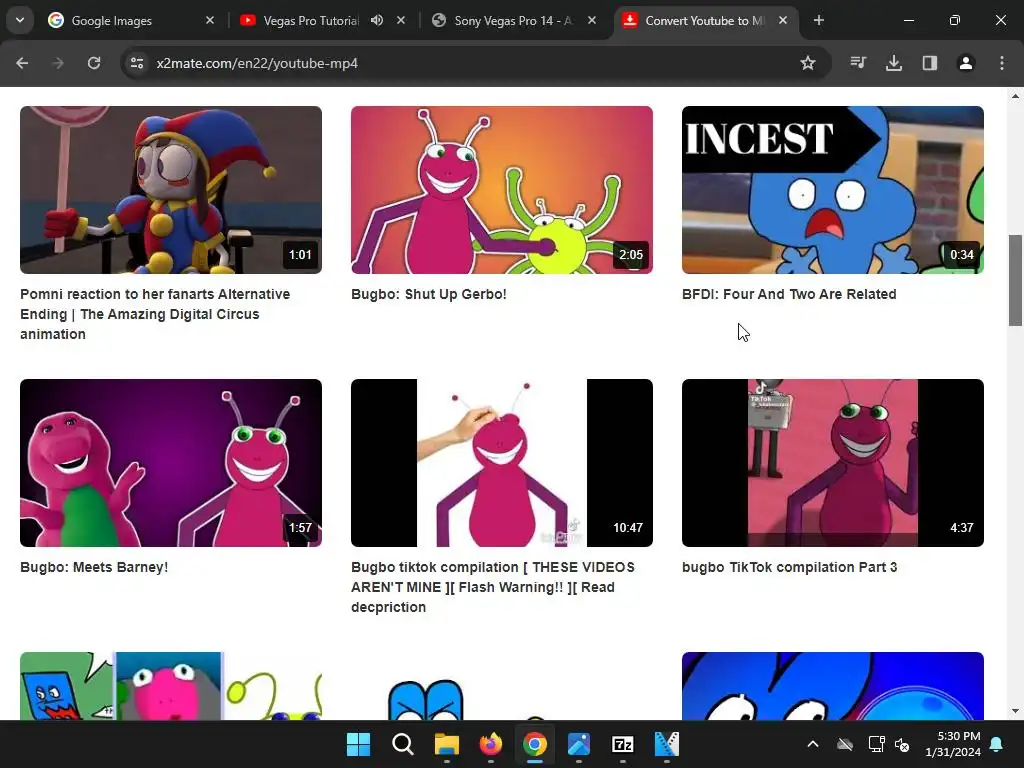The width and height of the screenshot is (1024, 768).
Task: Toggle the Chrome side panel icon
Action: point(930,63)
